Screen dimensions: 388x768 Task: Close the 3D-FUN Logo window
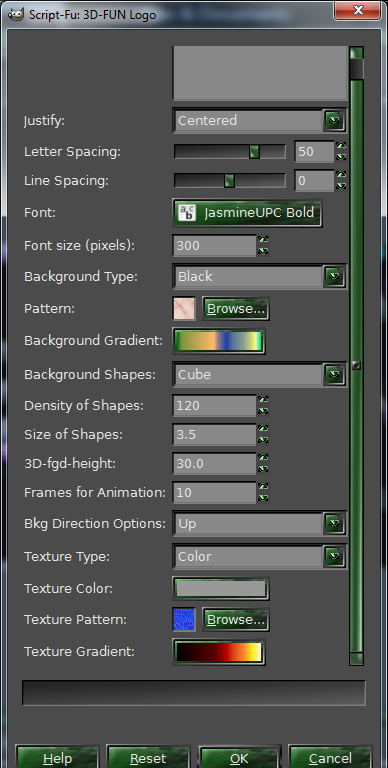click(357, 10)
